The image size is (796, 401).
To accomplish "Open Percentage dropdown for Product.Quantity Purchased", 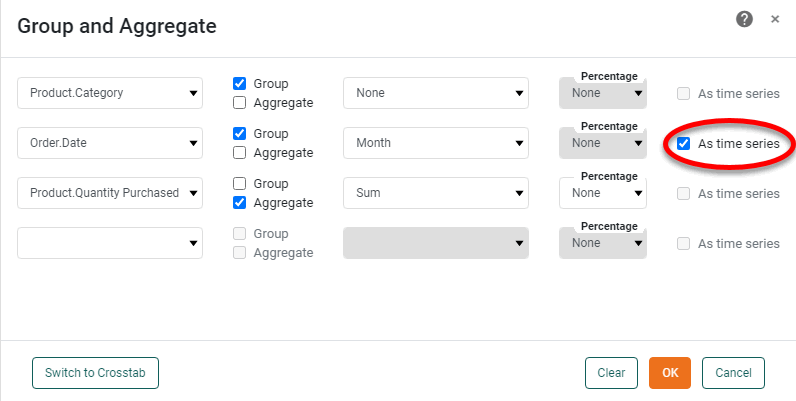I will click(x=603, y=193).
